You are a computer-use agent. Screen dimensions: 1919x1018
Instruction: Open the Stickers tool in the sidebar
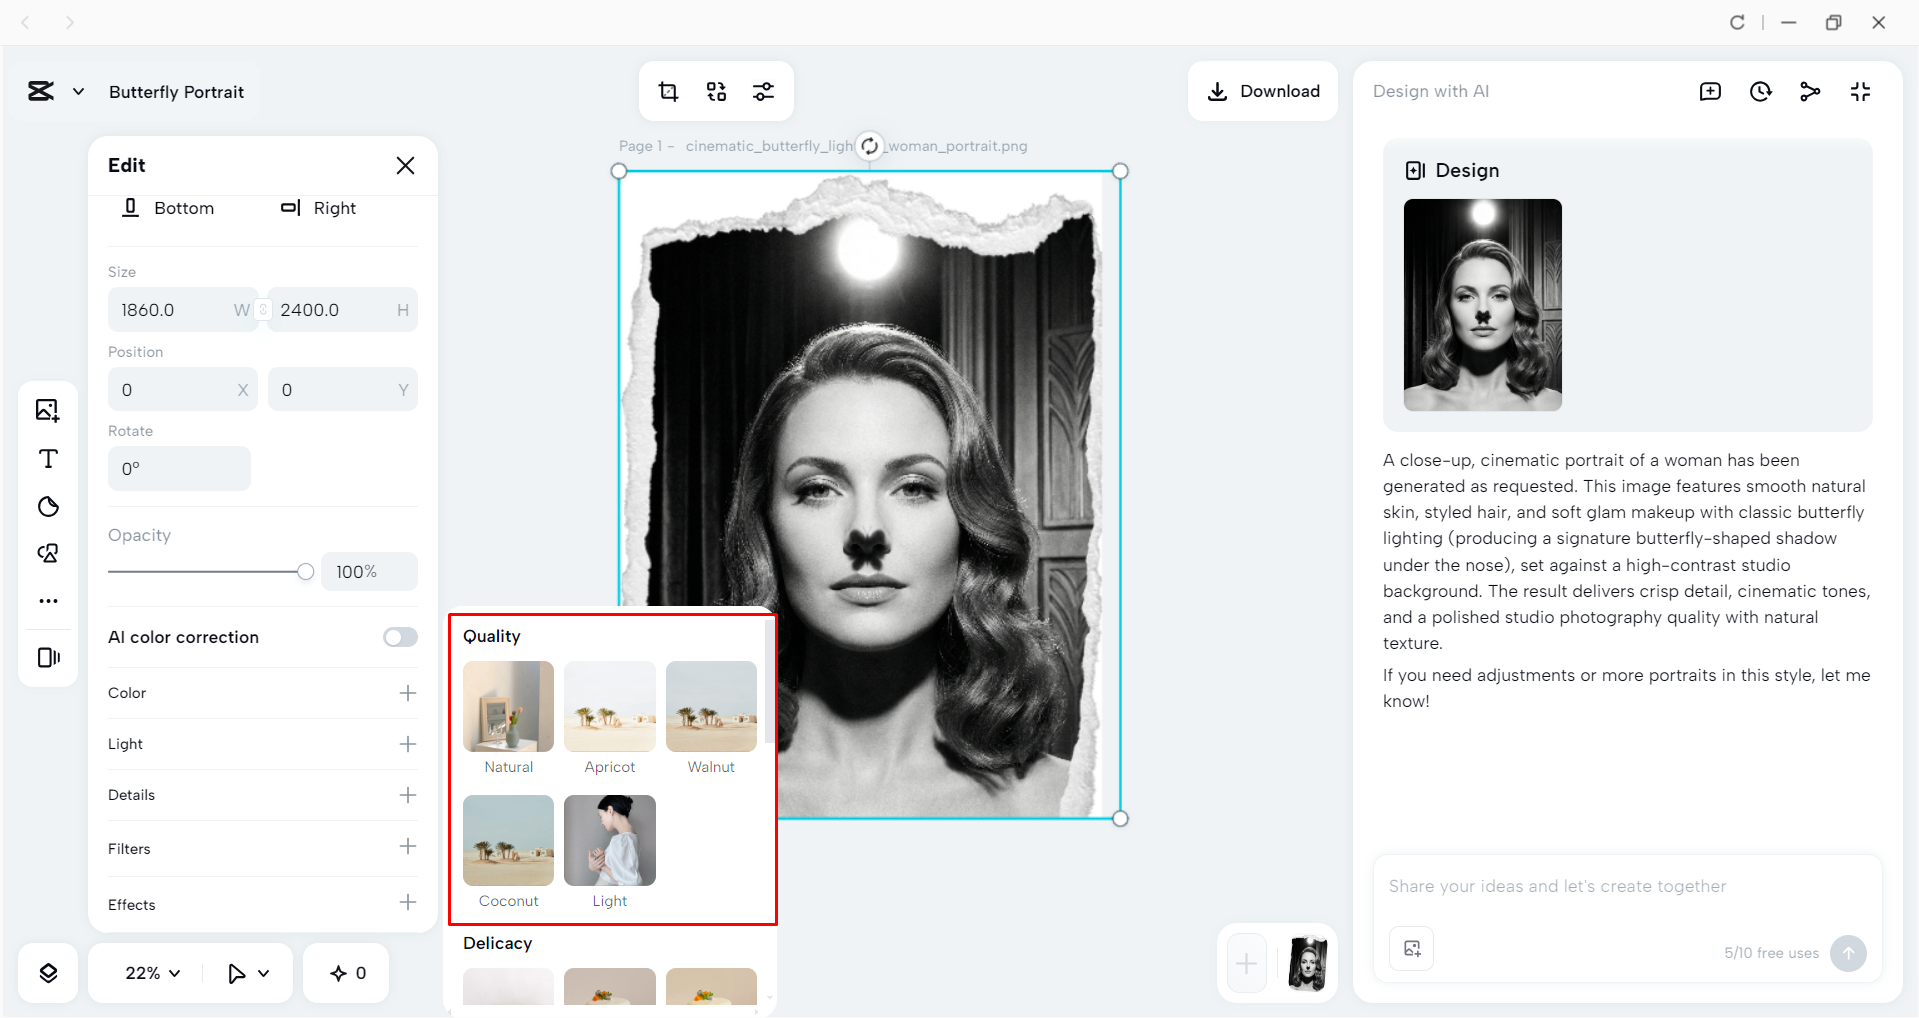coord(47,506)
